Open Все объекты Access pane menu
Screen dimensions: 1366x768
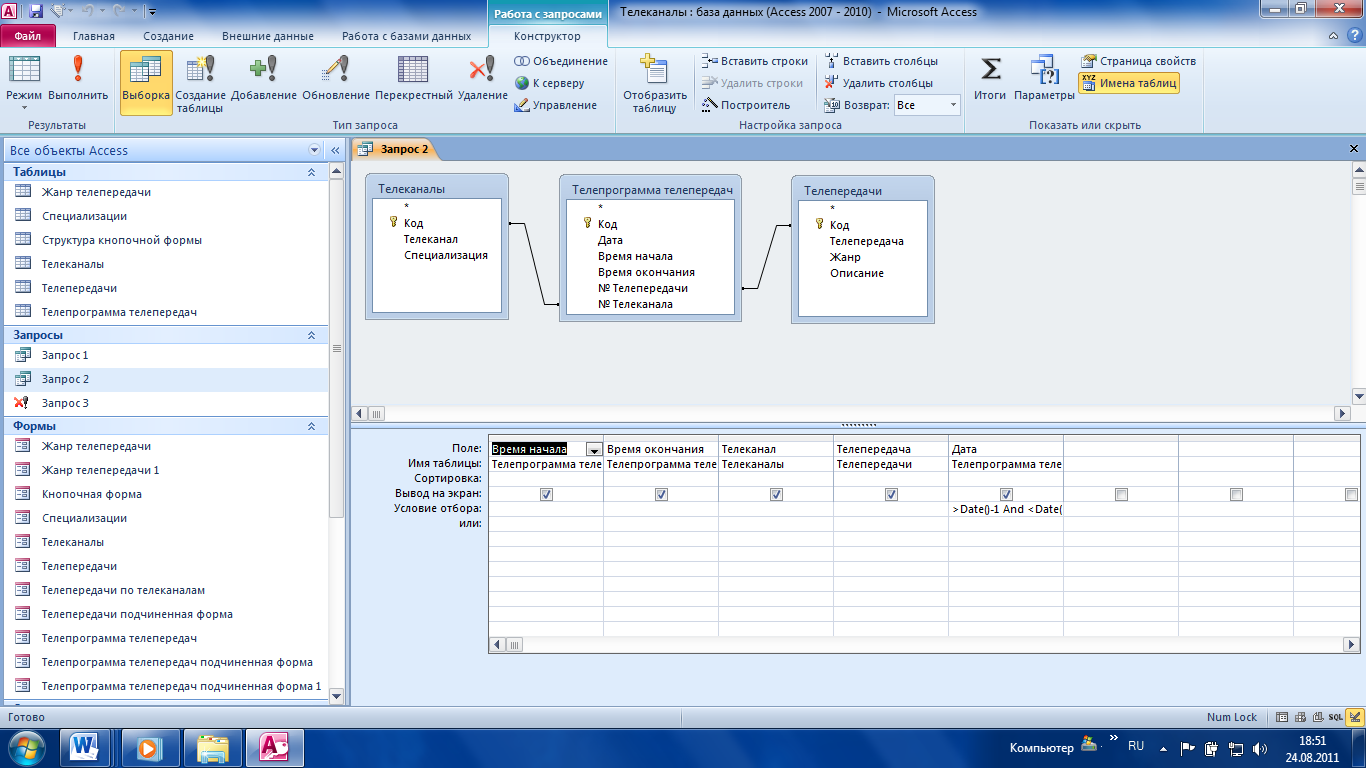click(x=315, y=150)
